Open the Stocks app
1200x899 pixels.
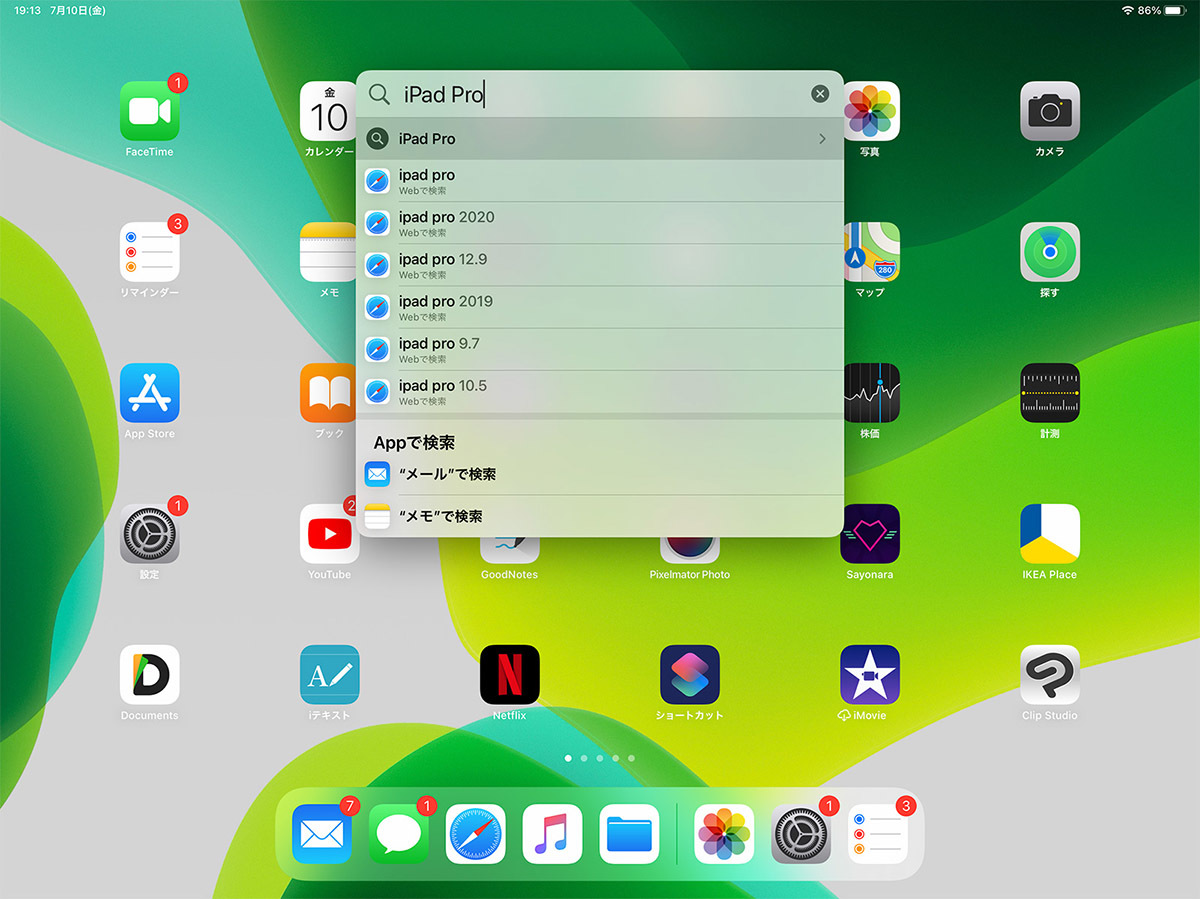871,393
